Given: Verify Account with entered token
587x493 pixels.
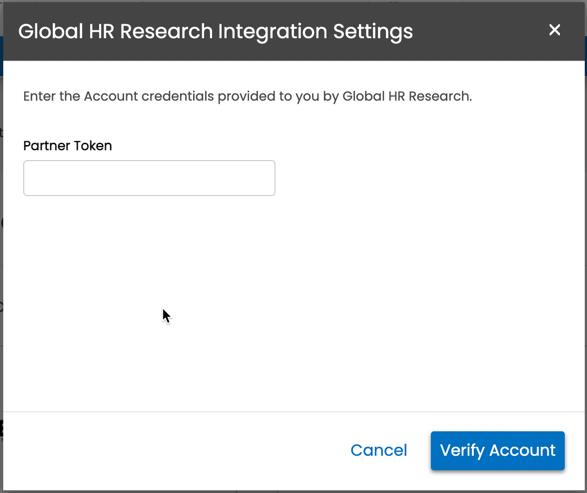Looking at the screenshot, I should coord(498,450).
